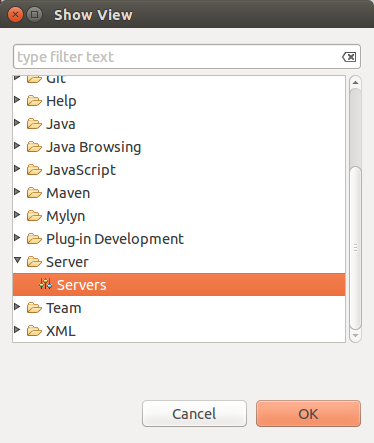Image resolution: width=374 pixels, height=443 pixels.
Task: Click the Maven folder icon
Action: [x=34, y=192]
